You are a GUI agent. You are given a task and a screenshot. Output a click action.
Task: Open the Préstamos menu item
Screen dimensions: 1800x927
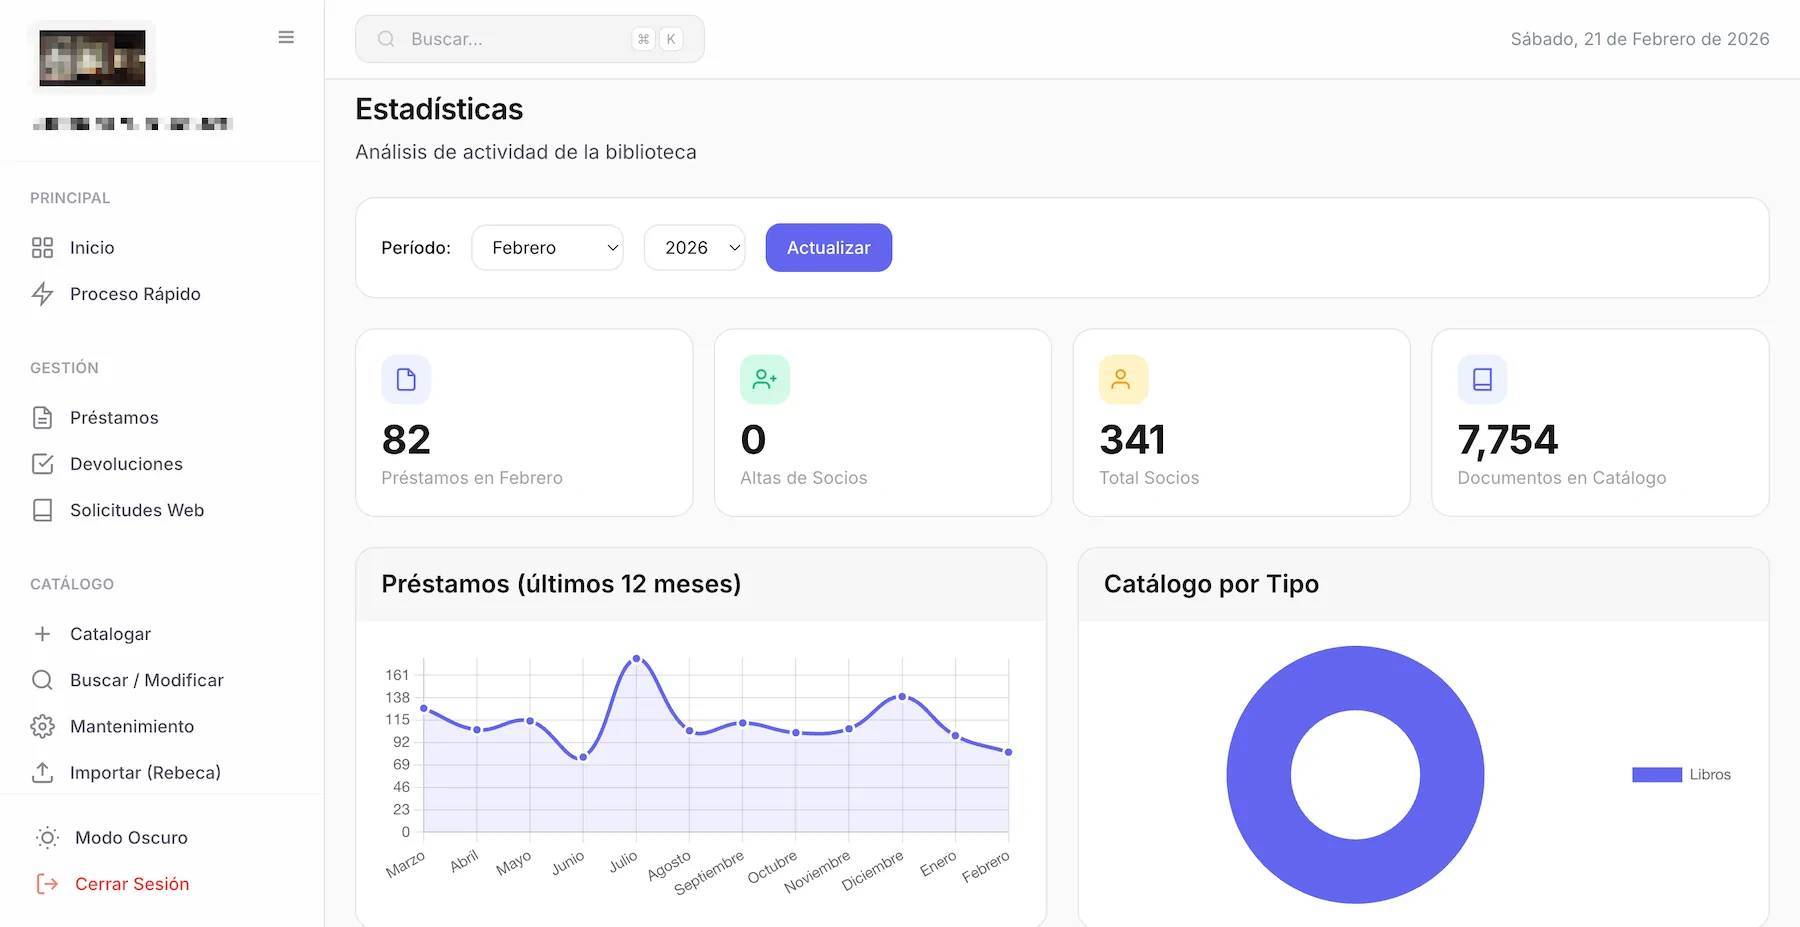pyautogui.click(x=114, y=418)
